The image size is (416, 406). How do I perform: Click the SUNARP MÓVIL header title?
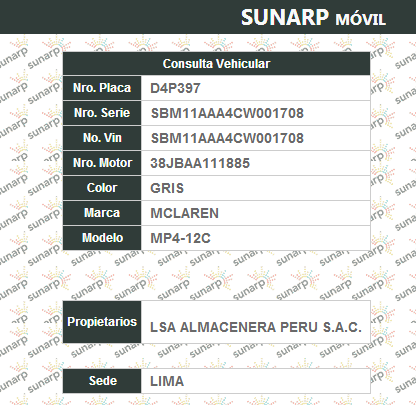click(313, 17)
